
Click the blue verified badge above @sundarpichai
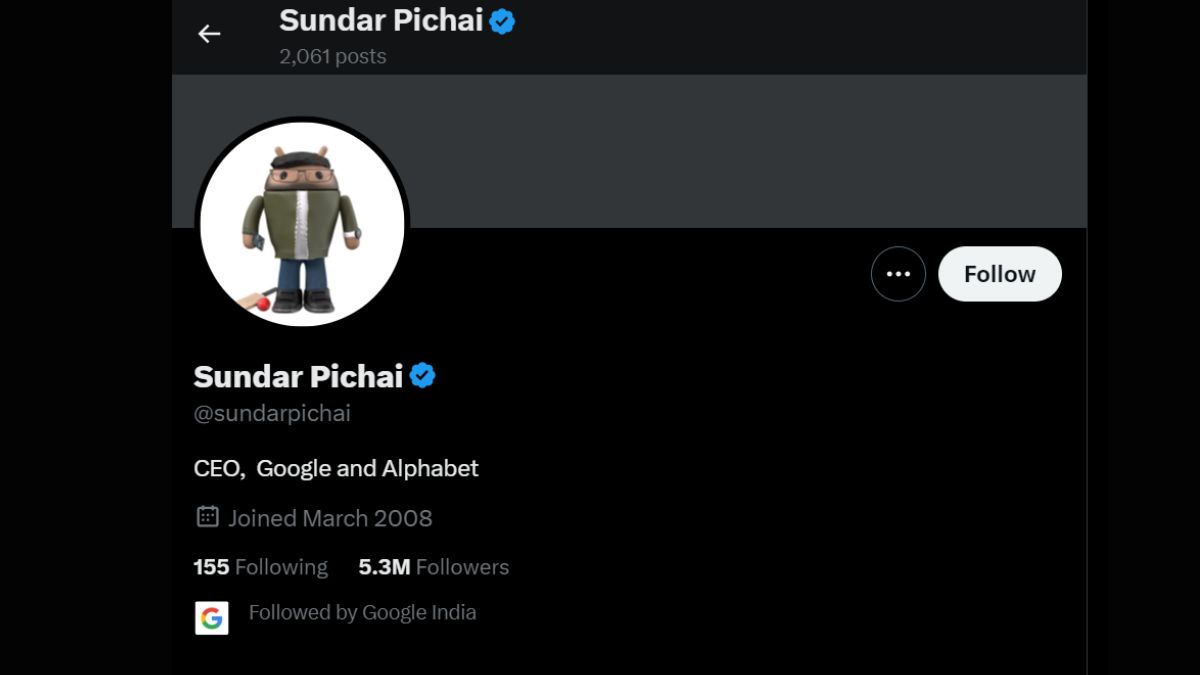coord(423,376)
